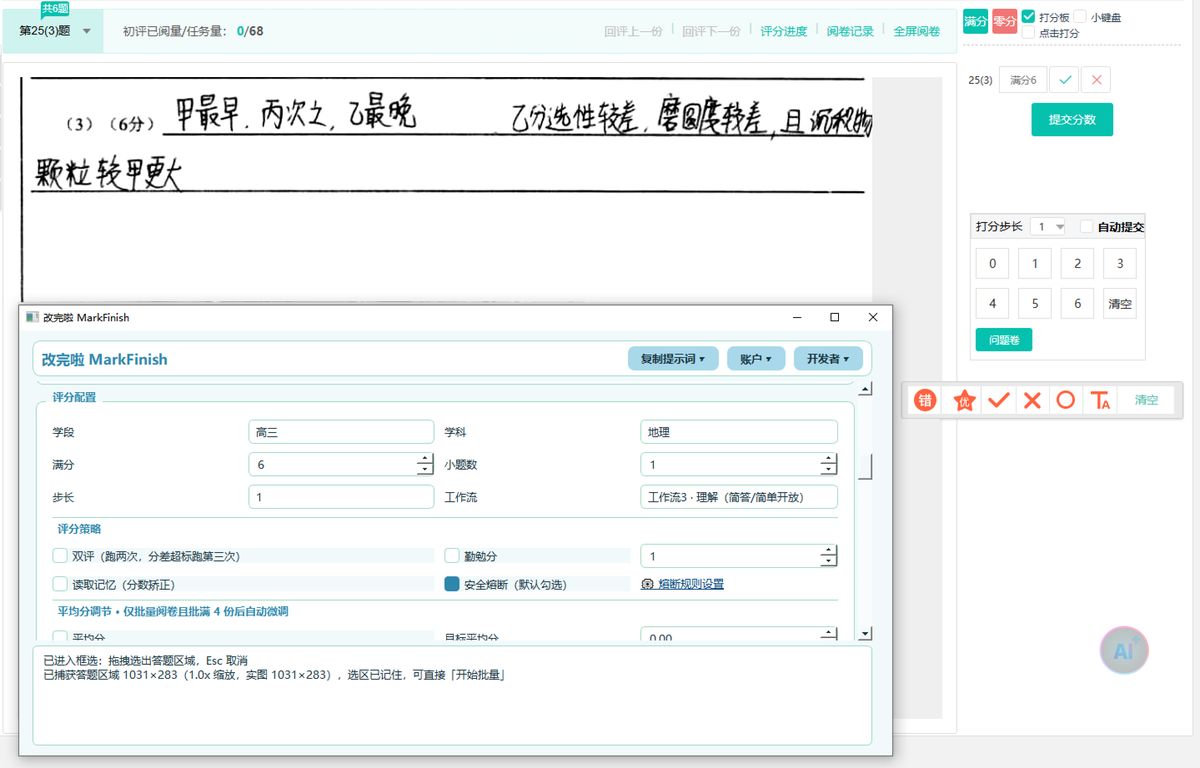
Task: Maximize the MarkFinish window
Action: (x=835, y=317)
